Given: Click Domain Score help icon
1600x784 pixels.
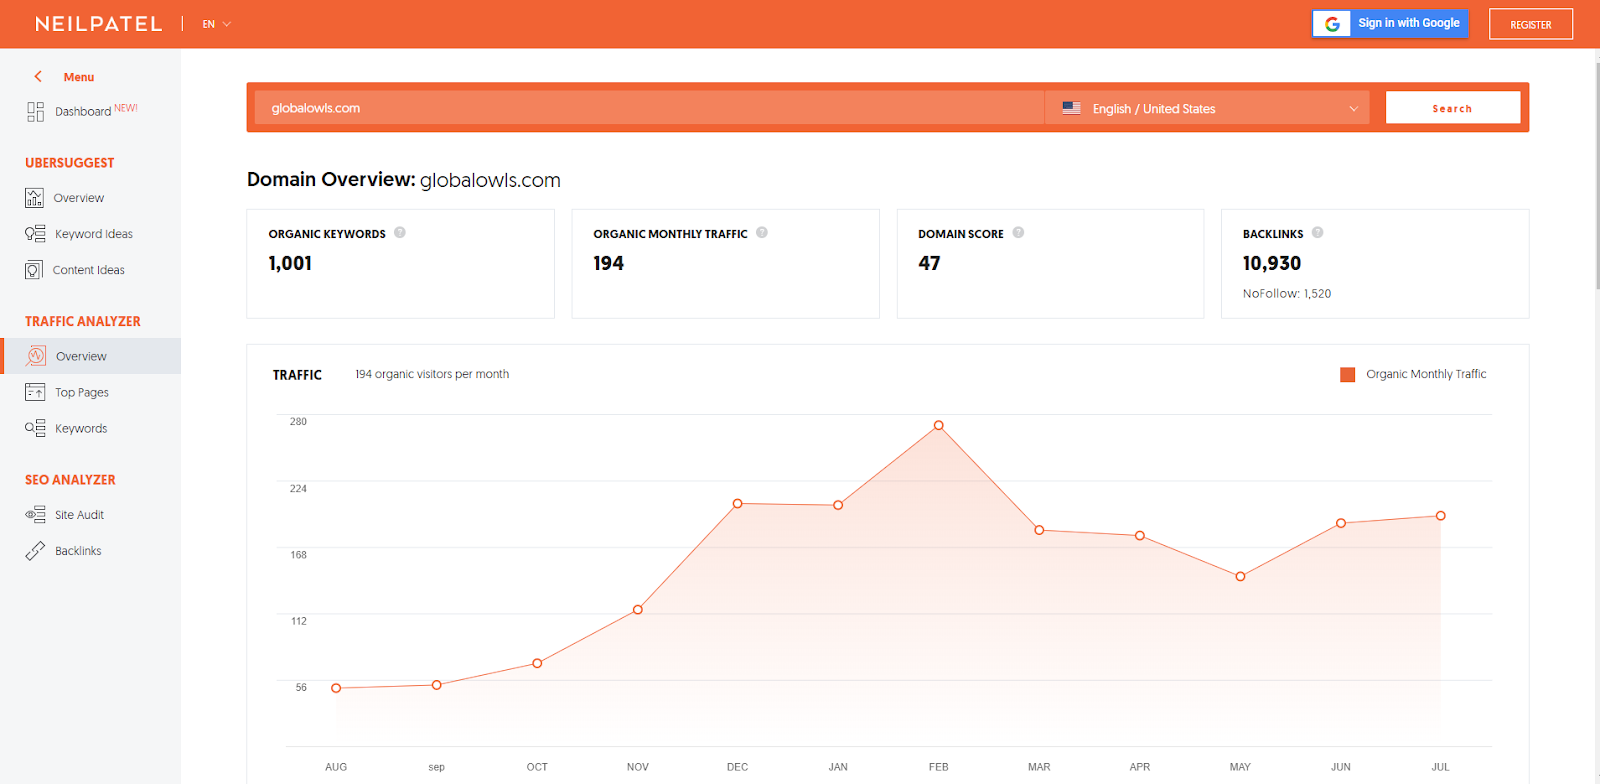Looking at the screenshot, I should 1018,232.
